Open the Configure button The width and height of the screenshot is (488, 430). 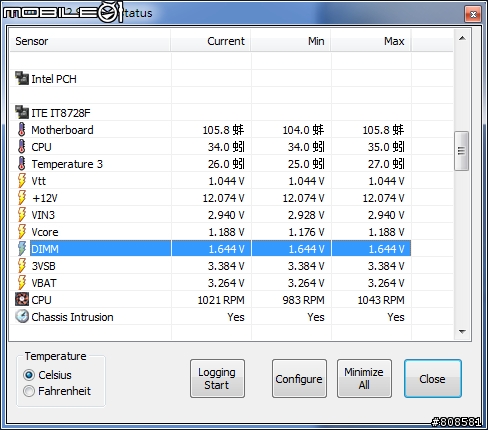299,378
